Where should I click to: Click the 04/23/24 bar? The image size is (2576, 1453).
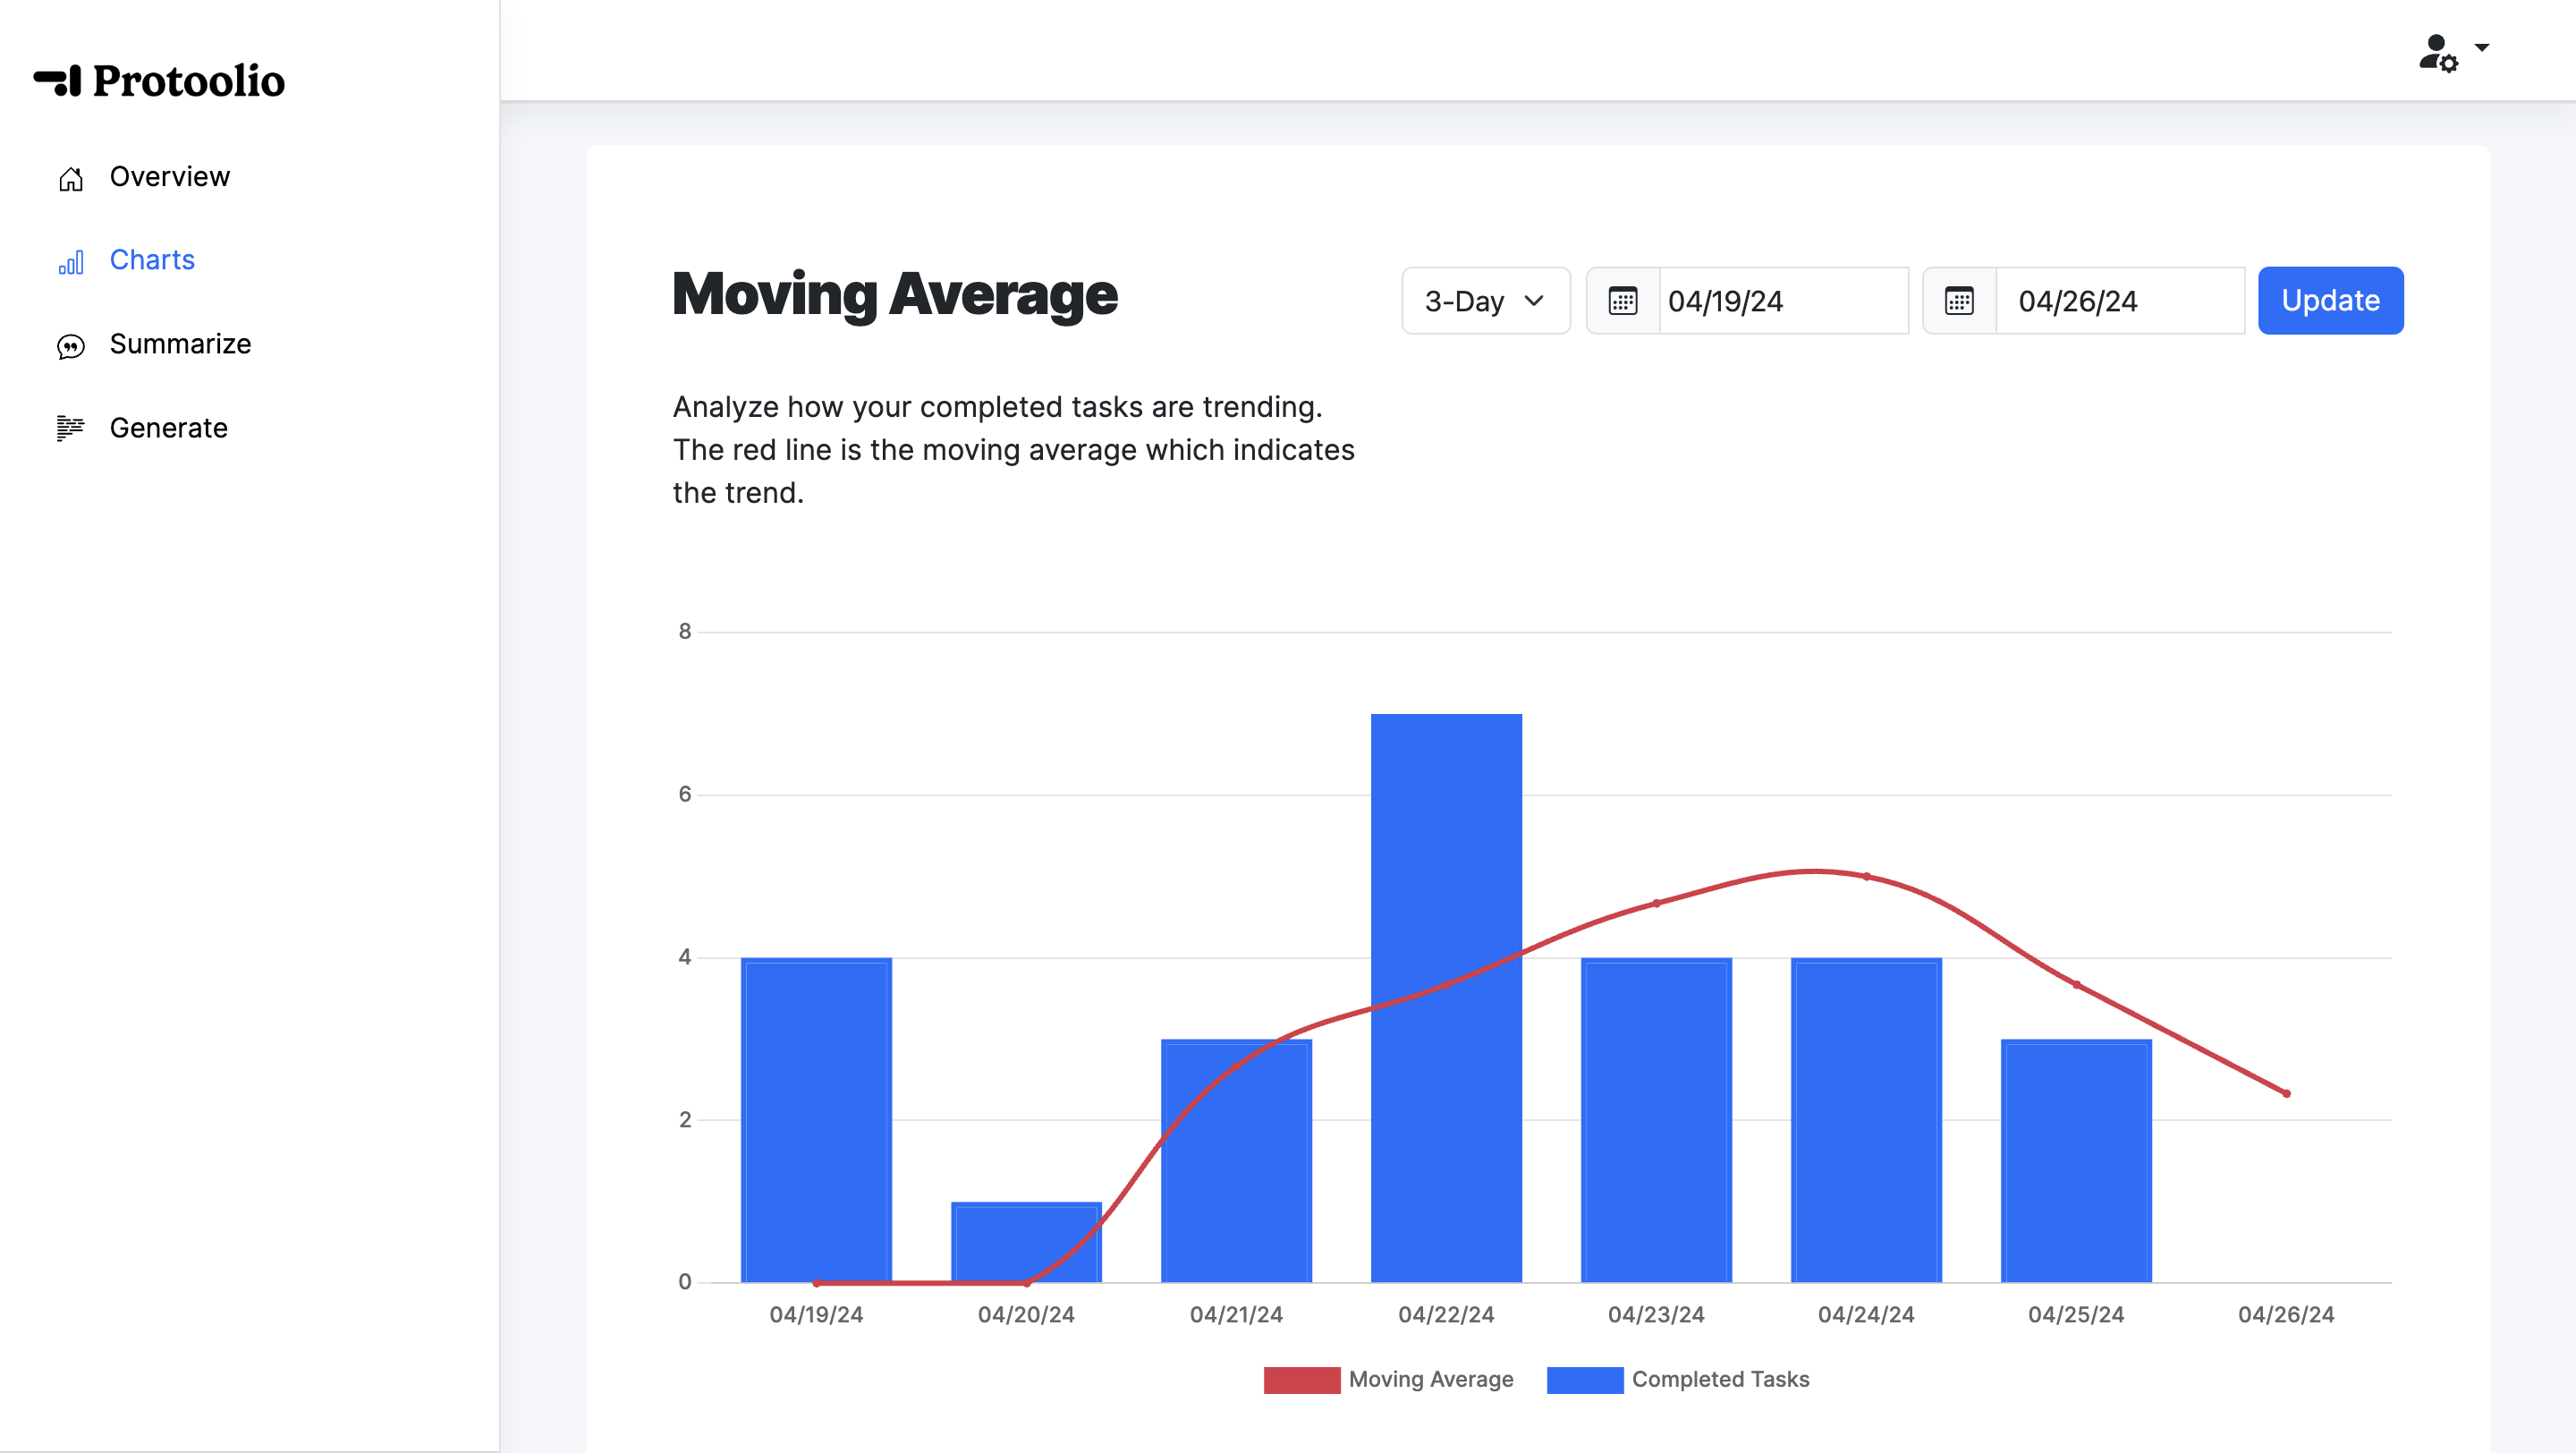(1656, 1120)
